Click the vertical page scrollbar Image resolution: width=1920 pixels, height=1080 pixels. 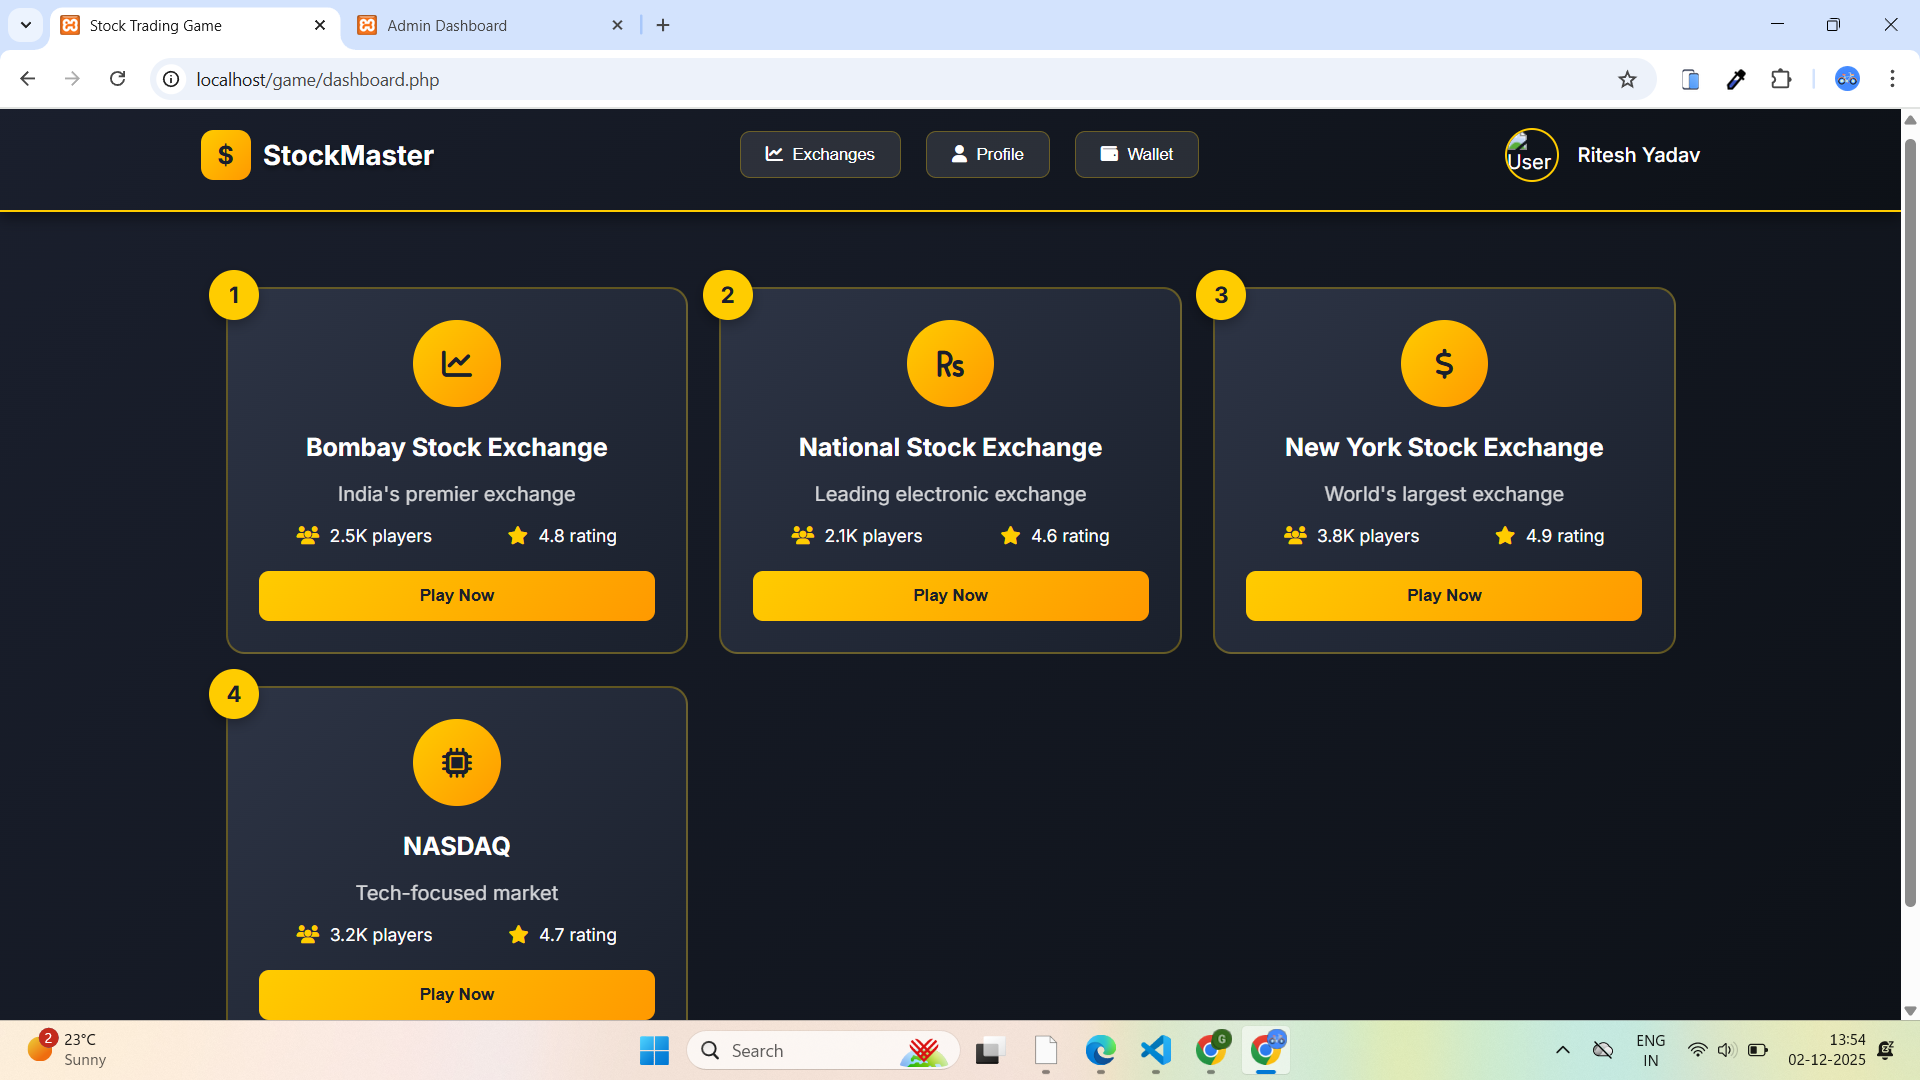pyautogui.click(x=1909, y=520)
